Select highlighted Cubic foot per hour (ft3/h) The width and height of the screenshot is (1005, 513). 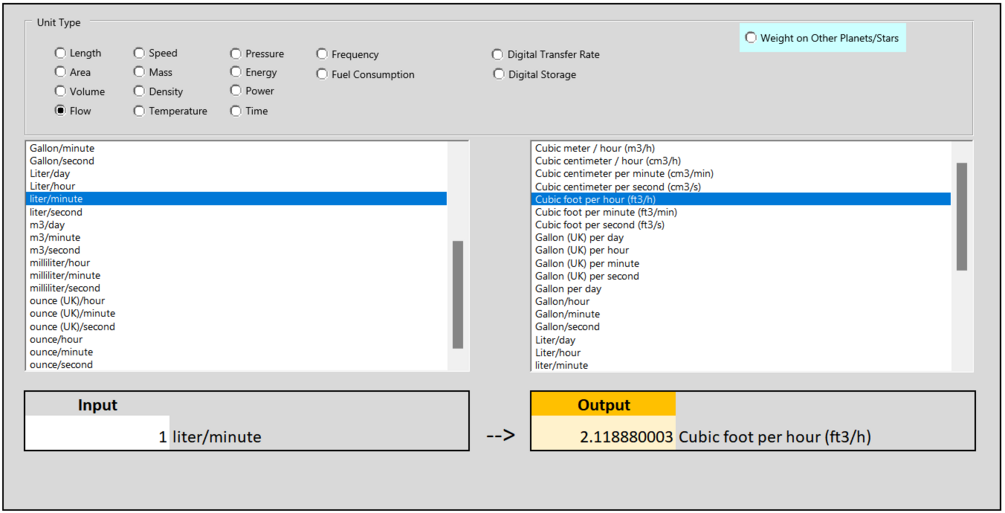pyautogui.click(x=741, y=199)
